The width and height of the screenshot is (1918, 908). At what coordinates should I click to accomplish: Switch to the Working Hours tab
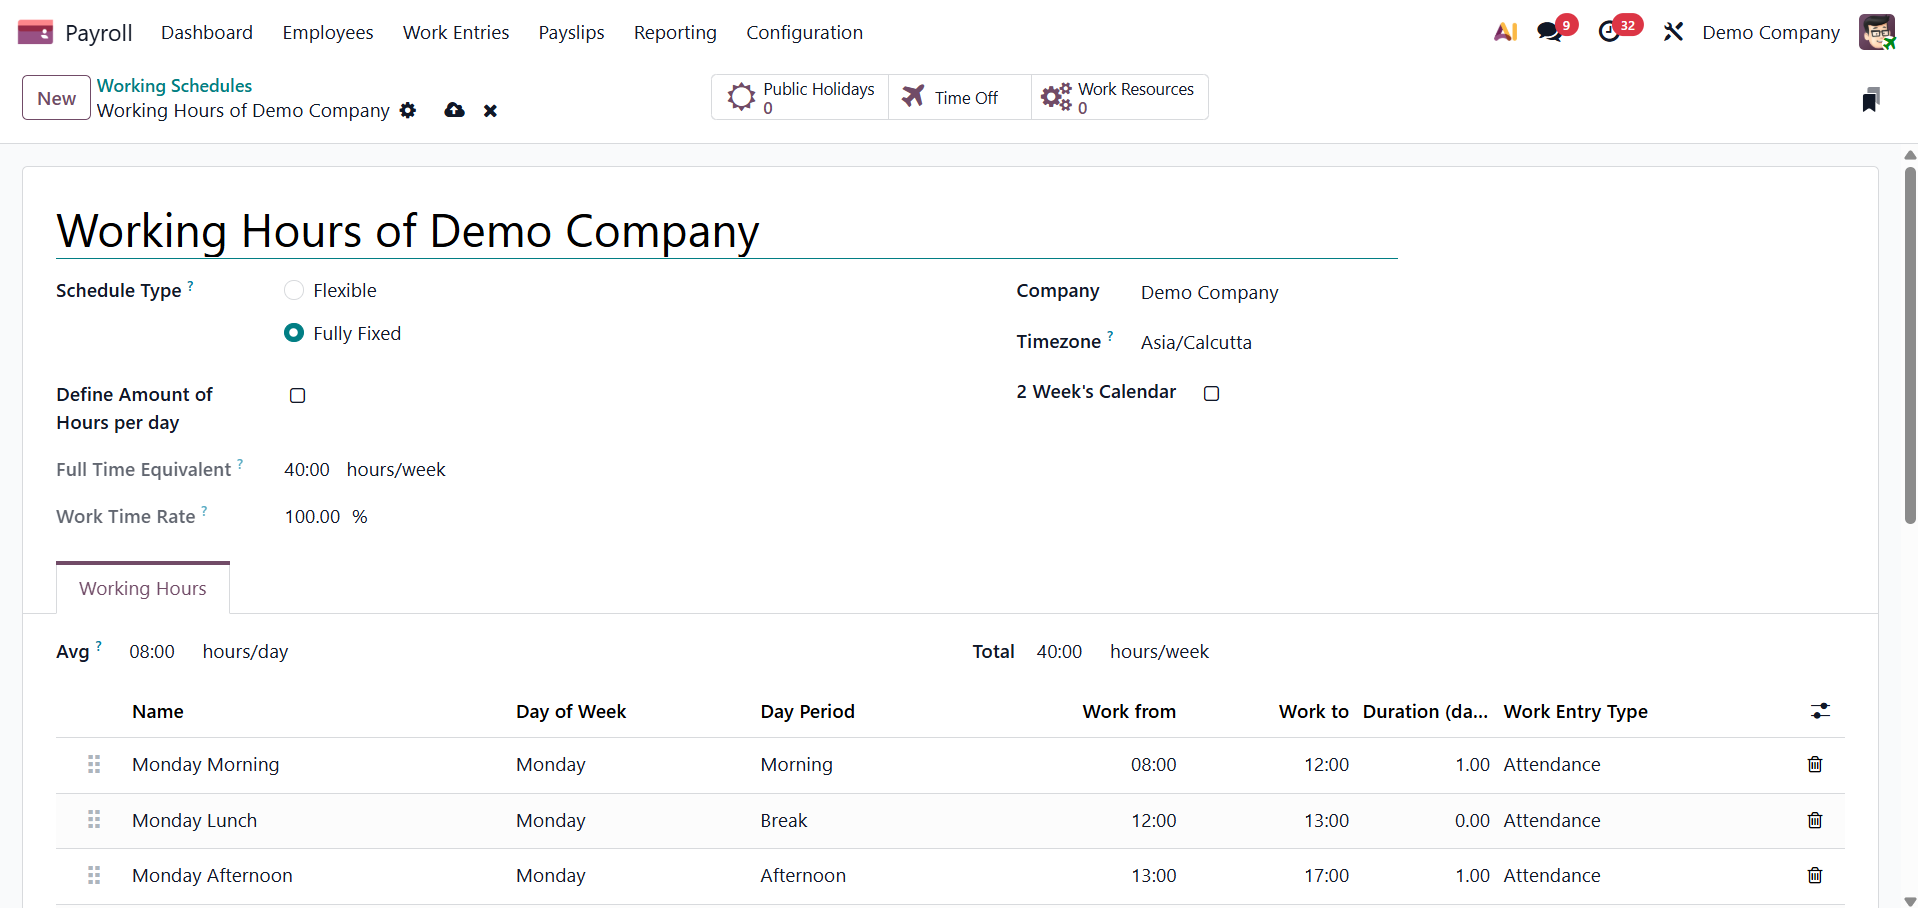[143, 589]
